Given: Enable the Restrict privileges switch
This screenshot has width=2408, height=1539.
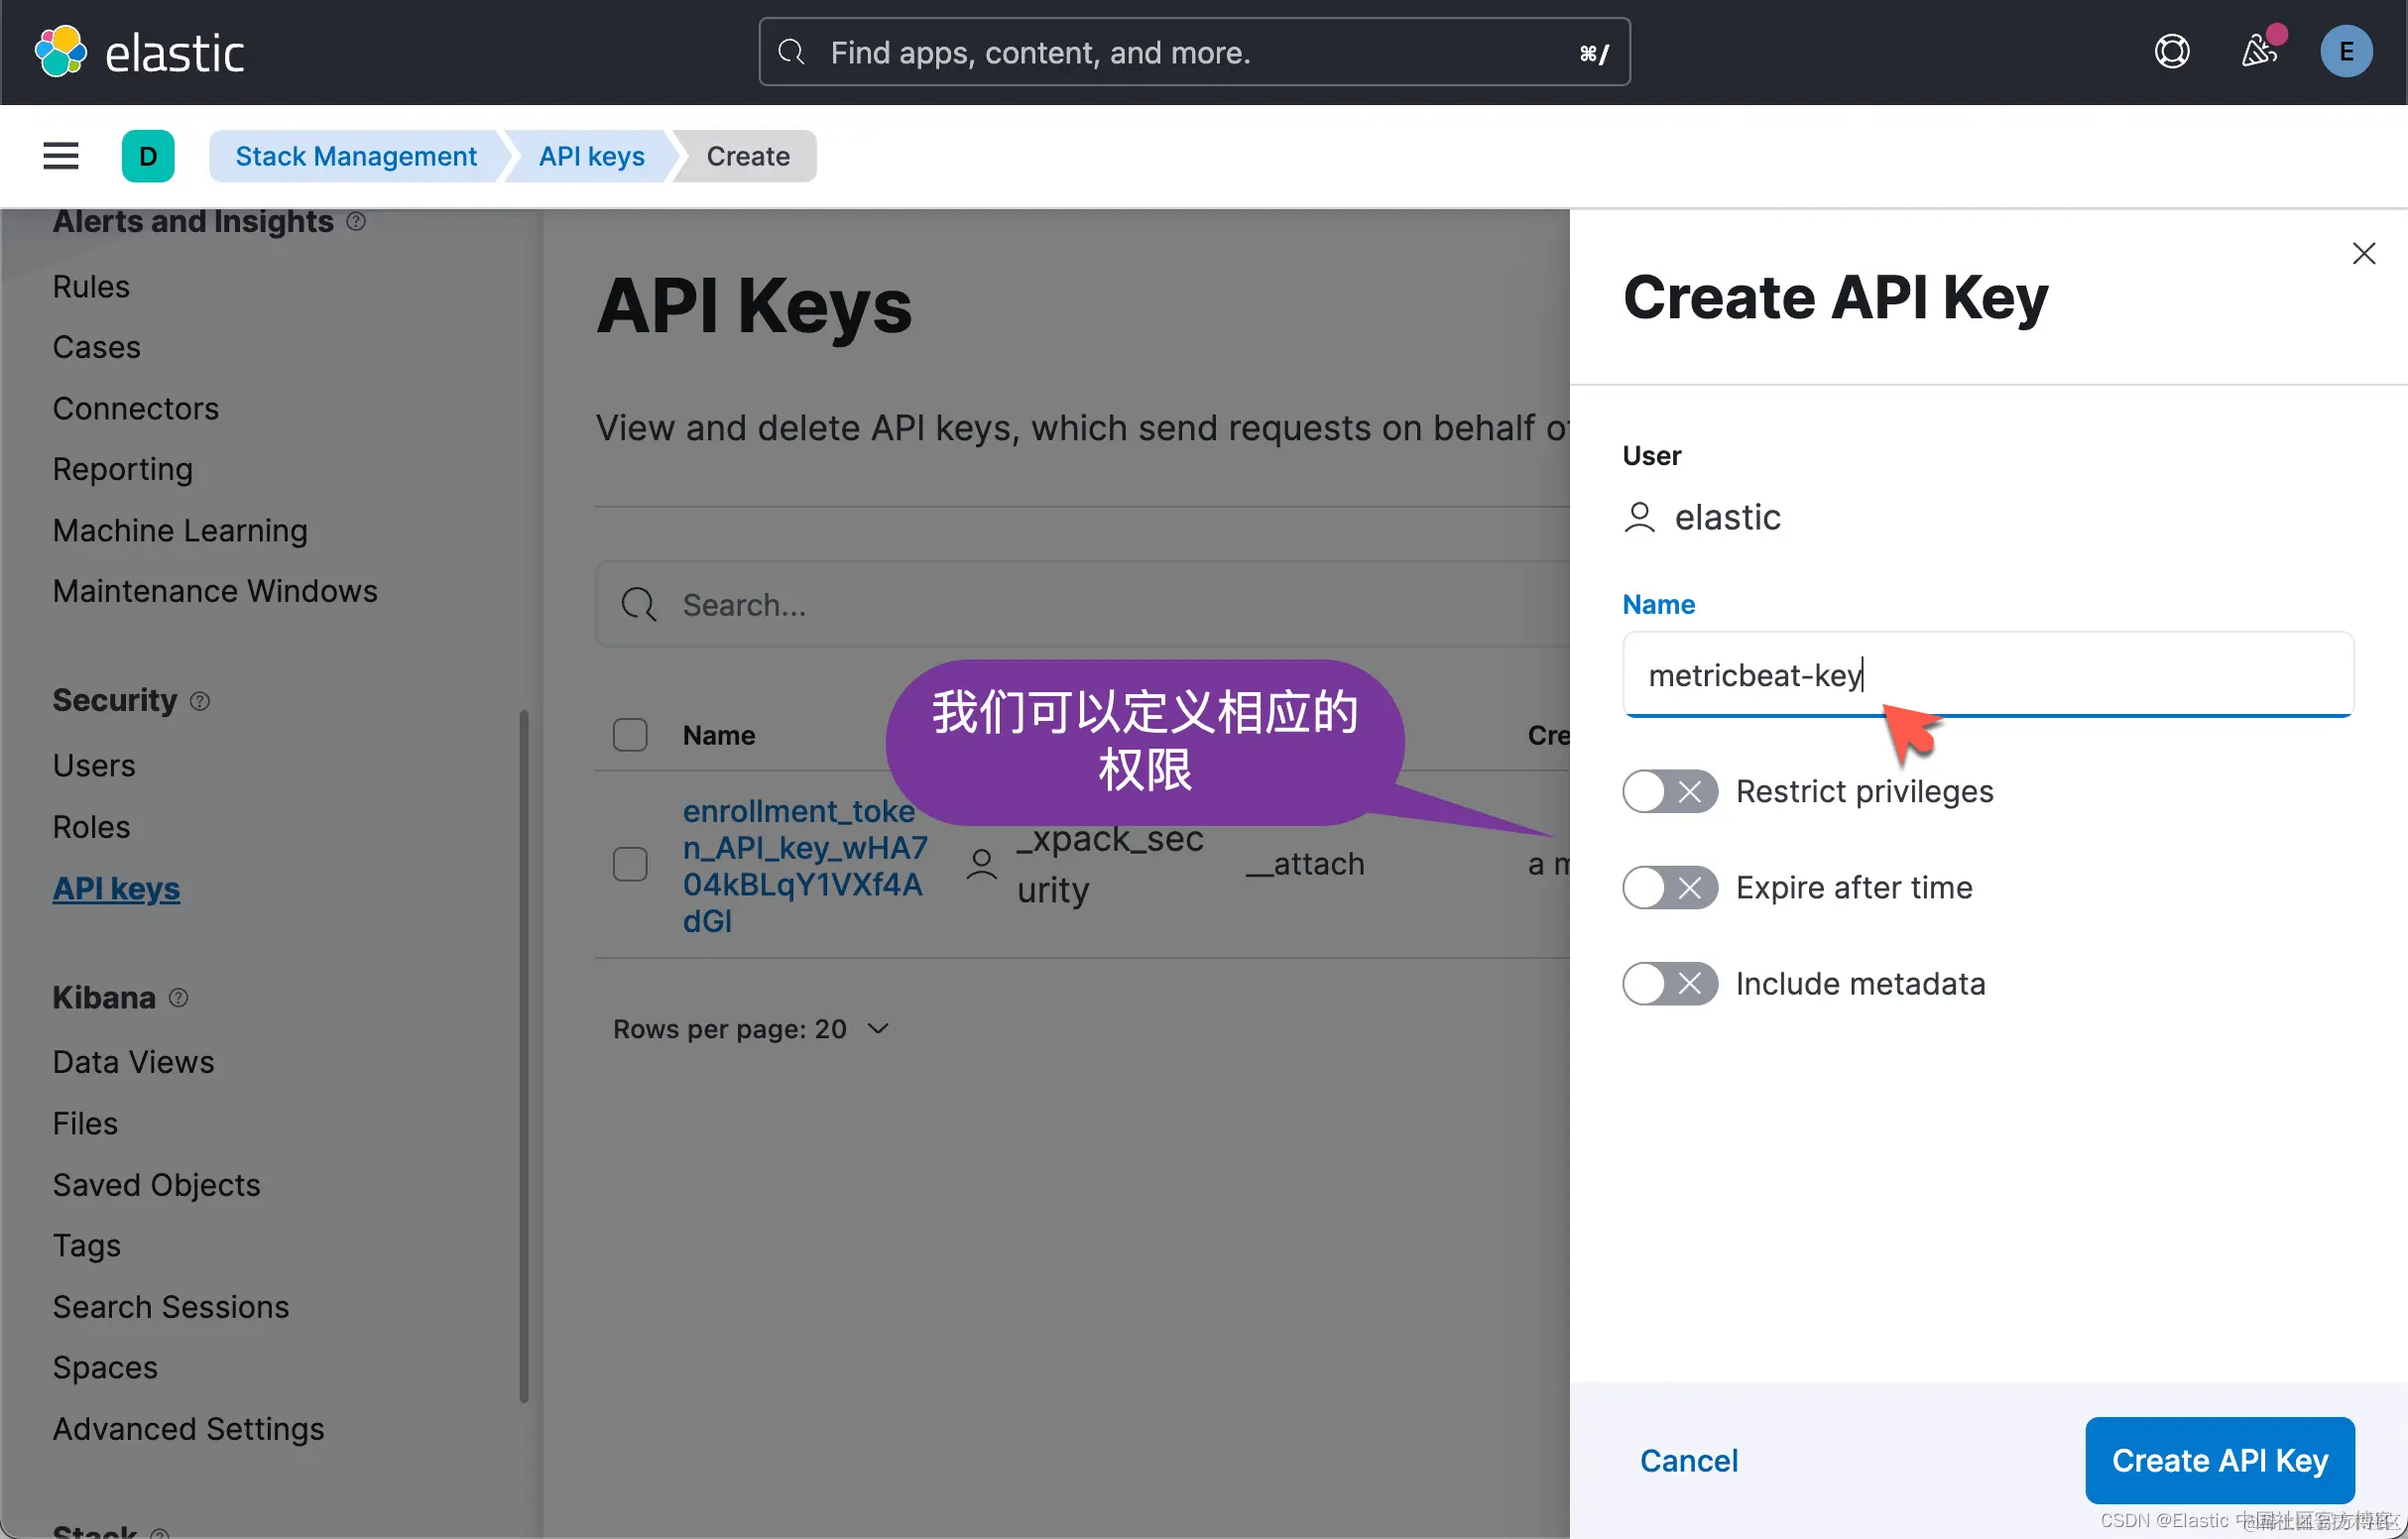Looking at the screenshot, I should 1669,792.
